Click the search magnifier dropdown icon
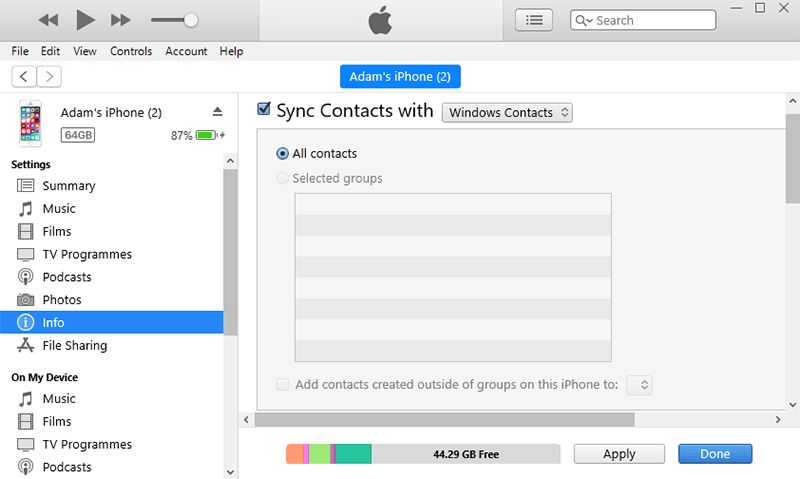 pyautogui.click(x=584, y=20)
